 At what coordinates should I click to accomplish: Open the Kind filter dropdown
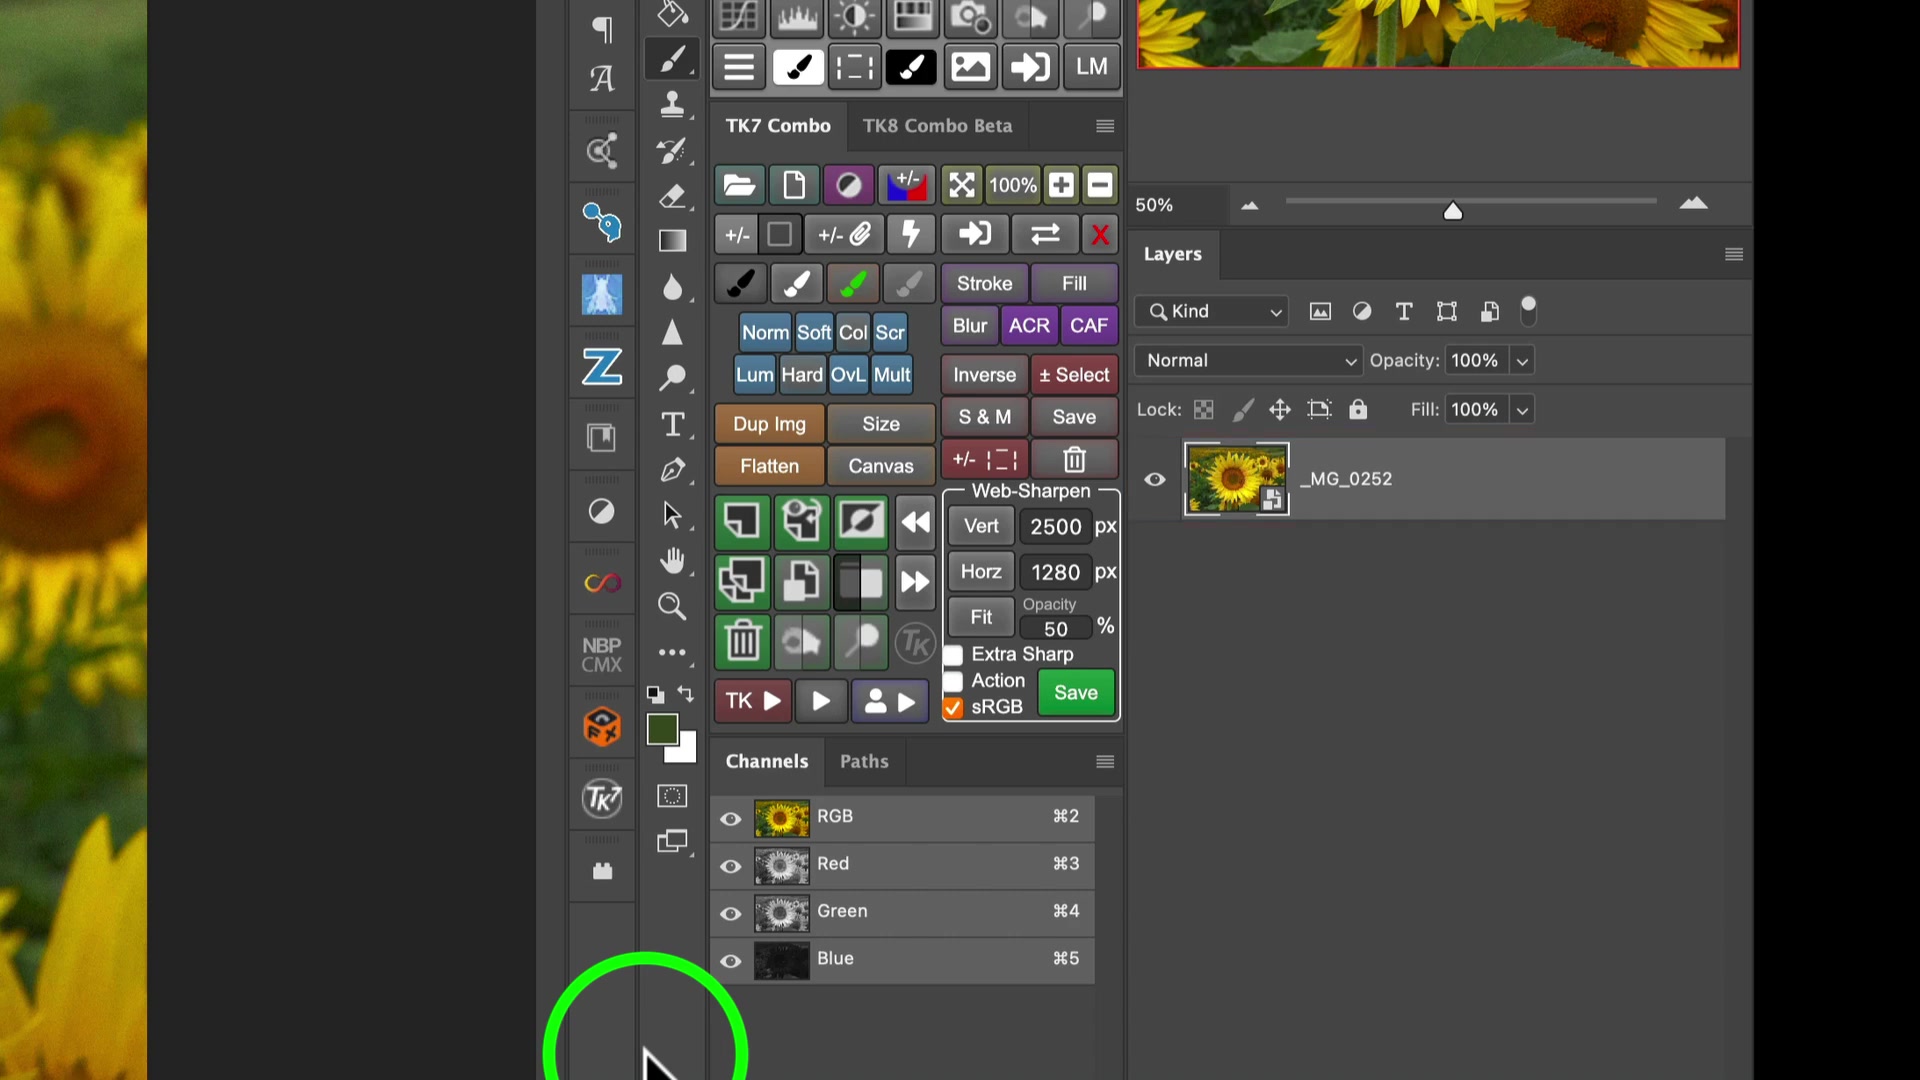tap(1212, 312)
